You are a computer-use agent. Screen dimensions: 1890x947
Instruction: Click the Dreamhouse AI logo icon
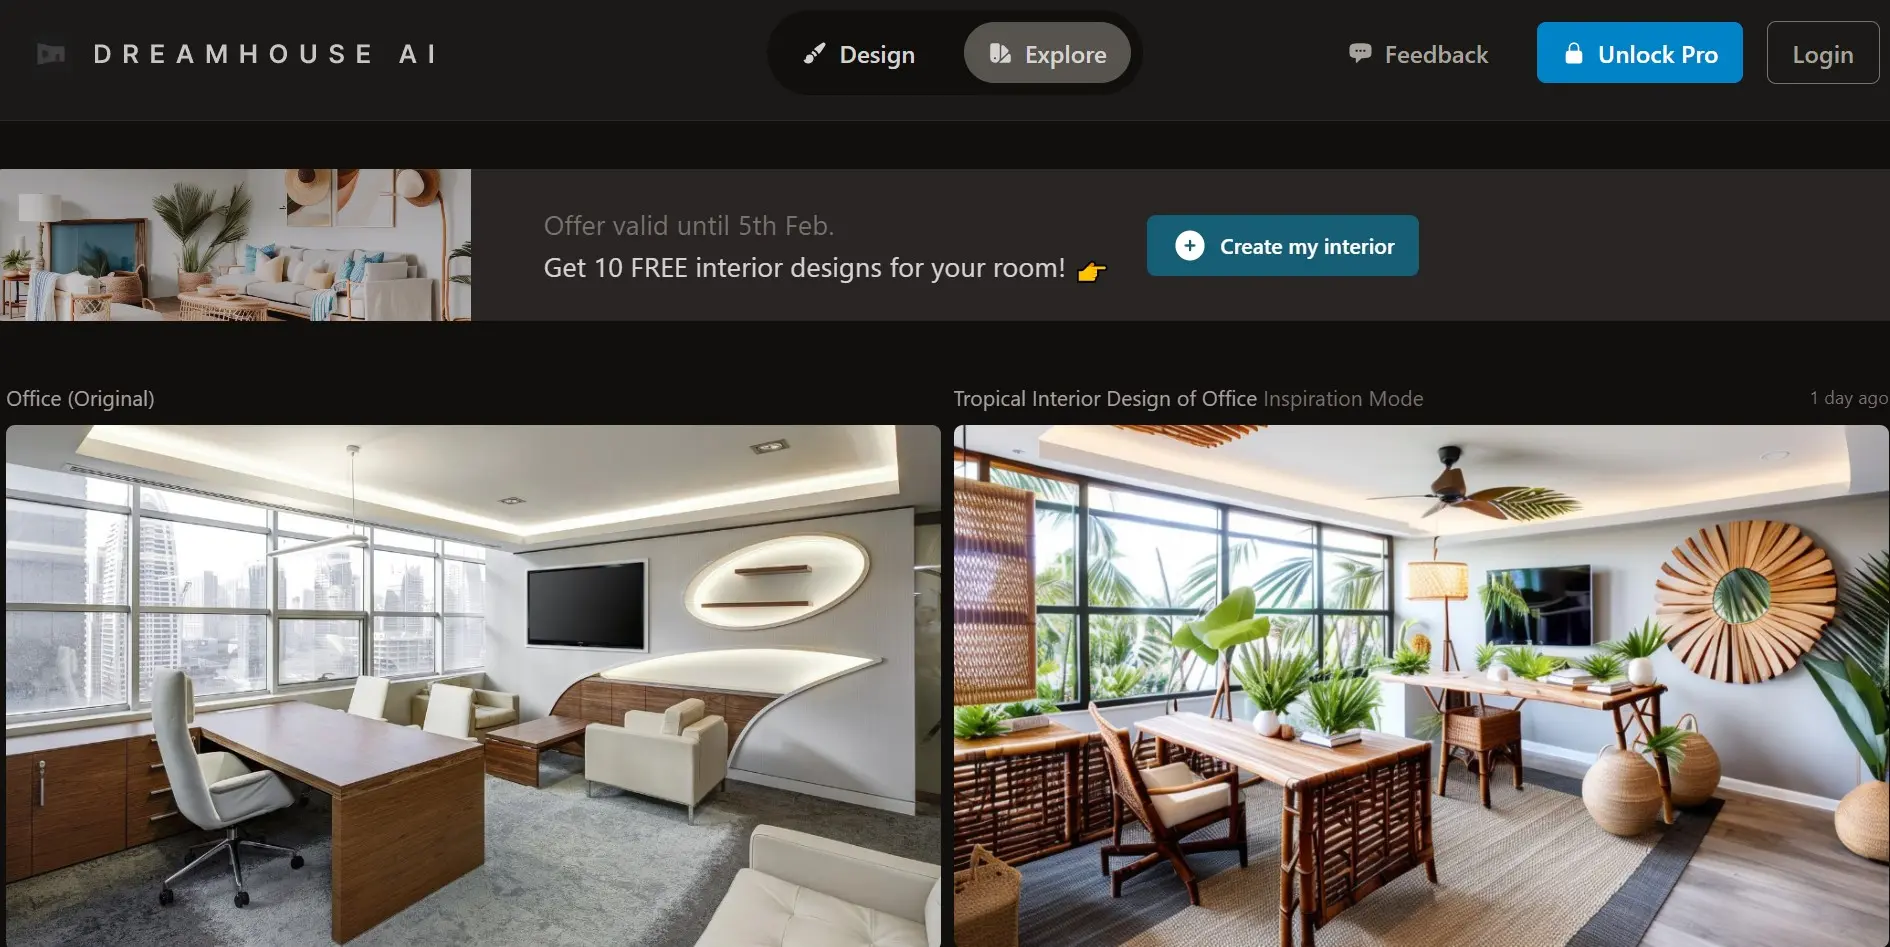tap(51, 54)
